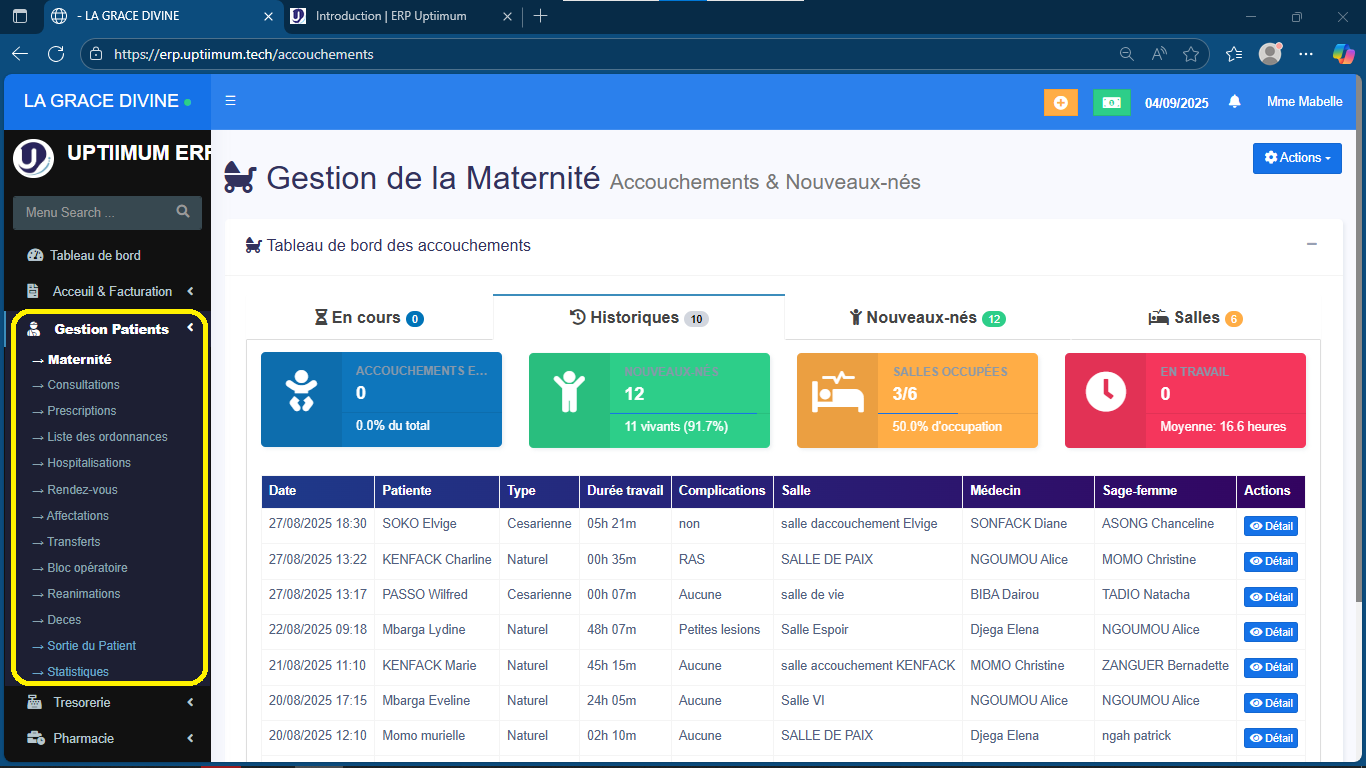The image size is (1366, 768).
Task: Expand the Tresorerie menu
Action: point(111,702)
